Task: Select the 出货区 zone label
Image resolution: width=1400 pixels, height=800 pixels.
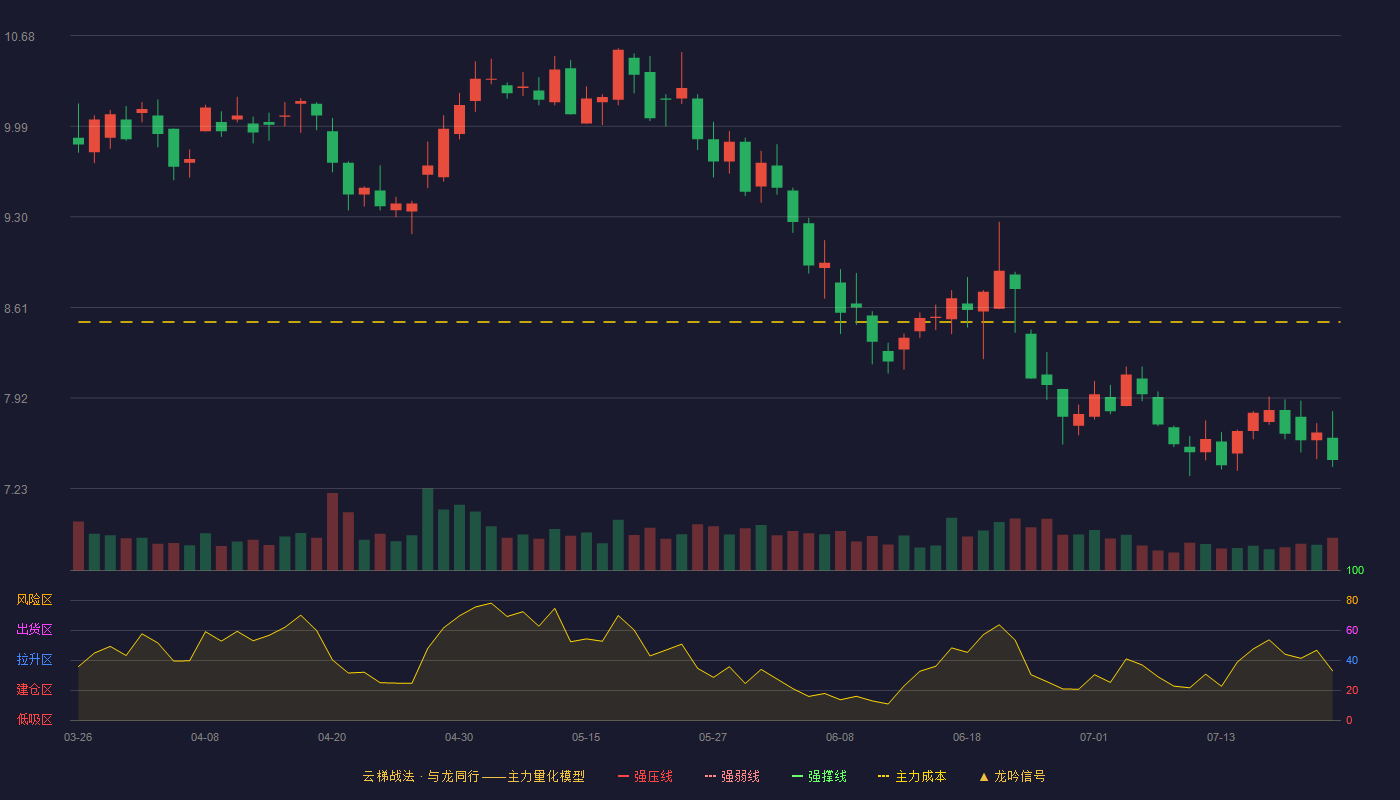Action: click(34, 630)
